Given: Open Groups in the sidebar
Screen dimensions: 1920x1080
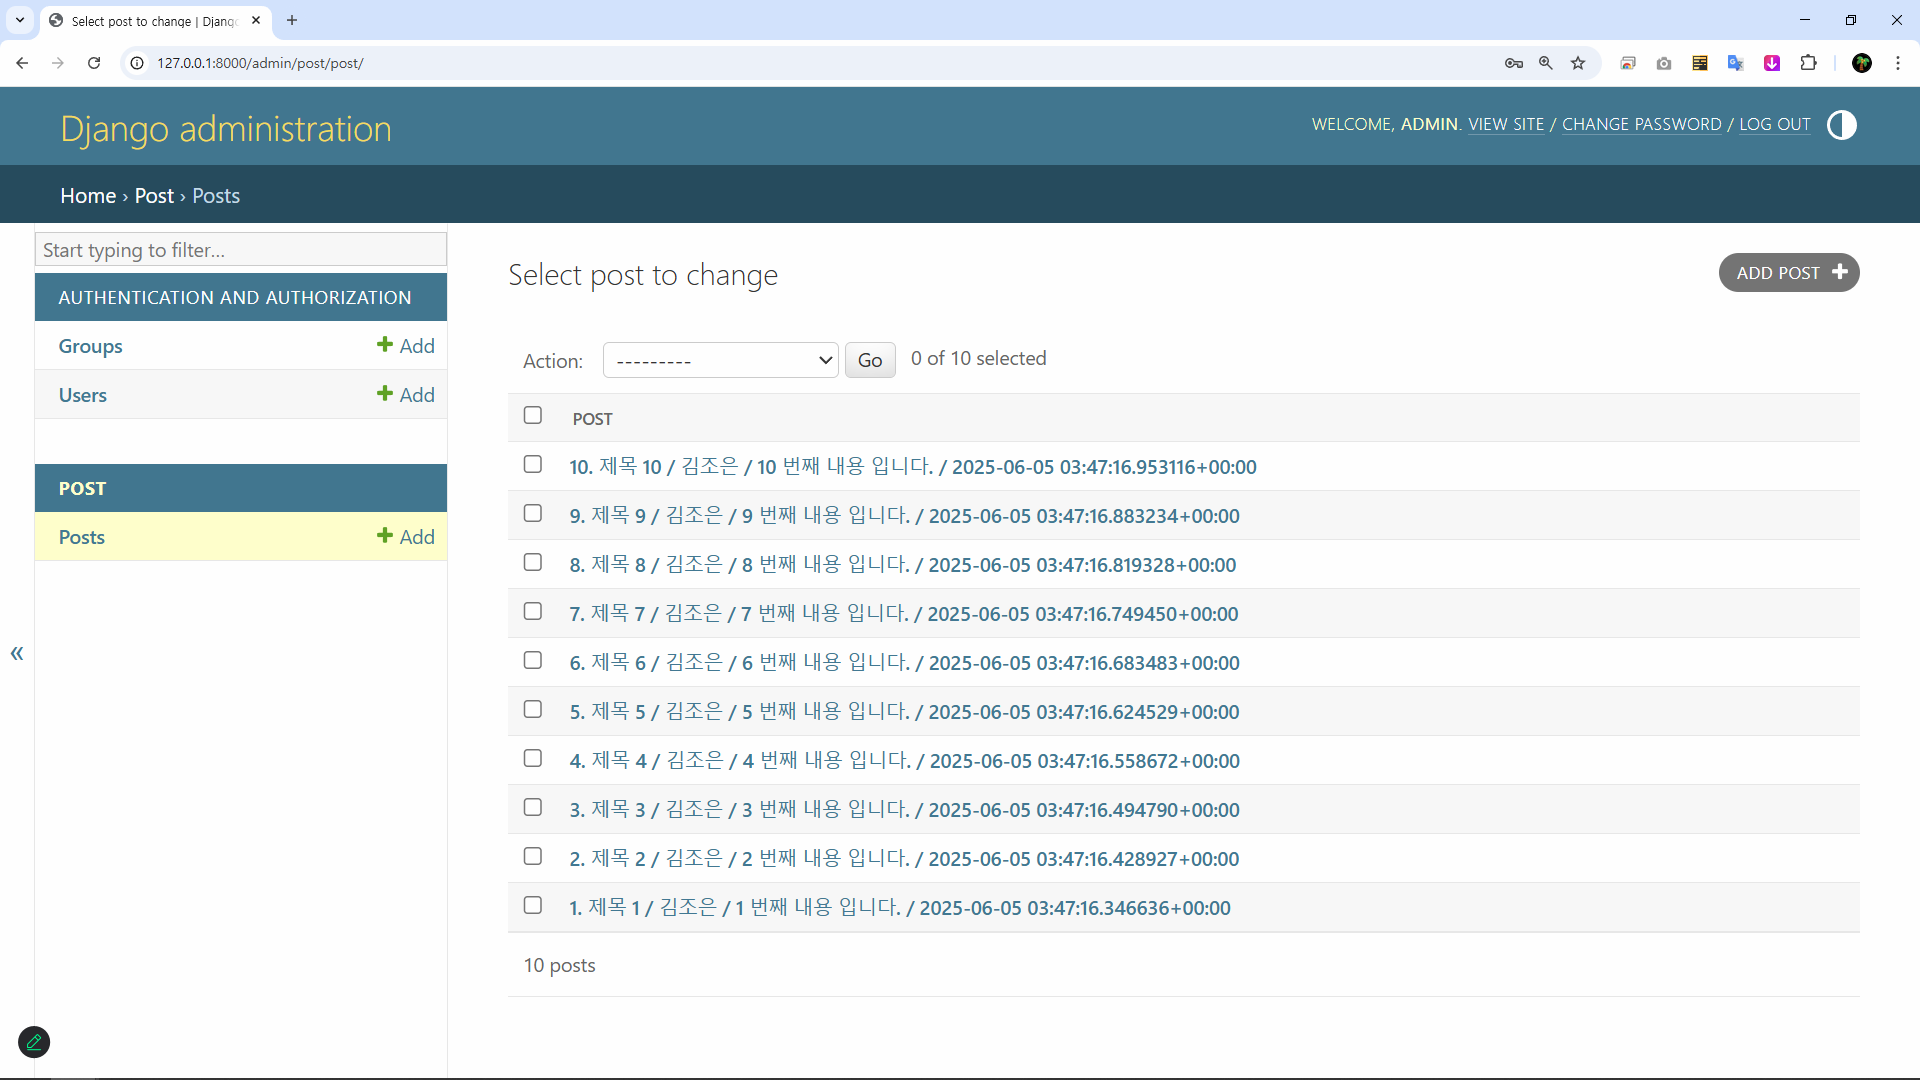Looking at the screenshot, I should click(90, 346).
